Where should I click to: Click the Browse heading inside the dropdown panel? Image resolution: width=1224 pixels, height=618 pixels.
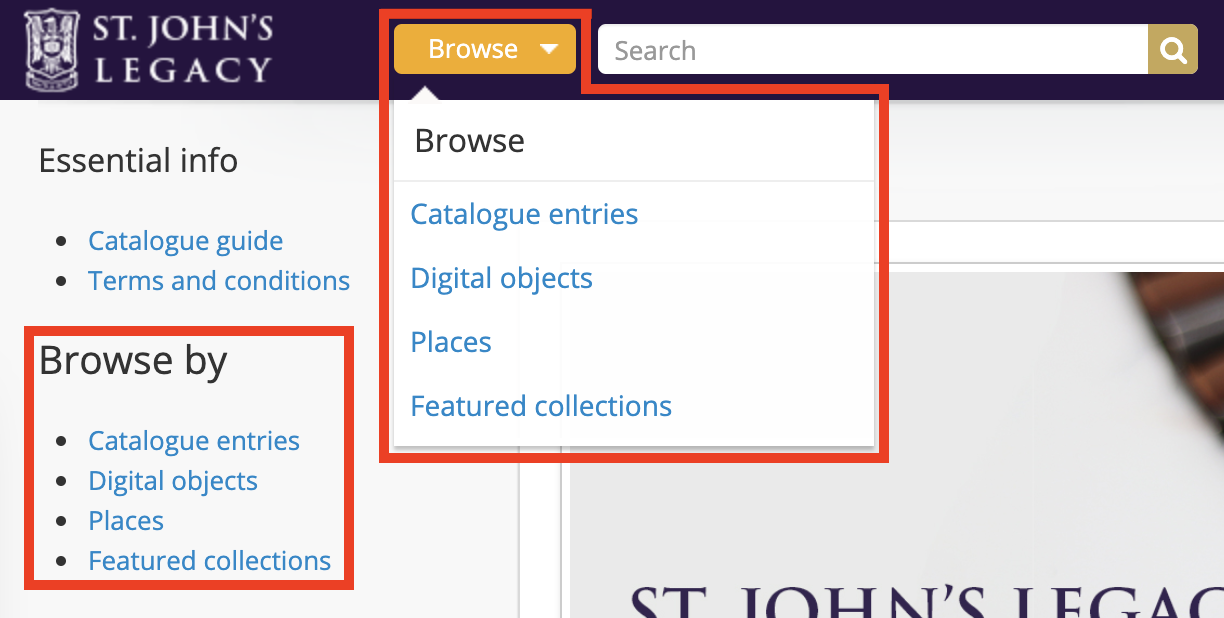468,140
